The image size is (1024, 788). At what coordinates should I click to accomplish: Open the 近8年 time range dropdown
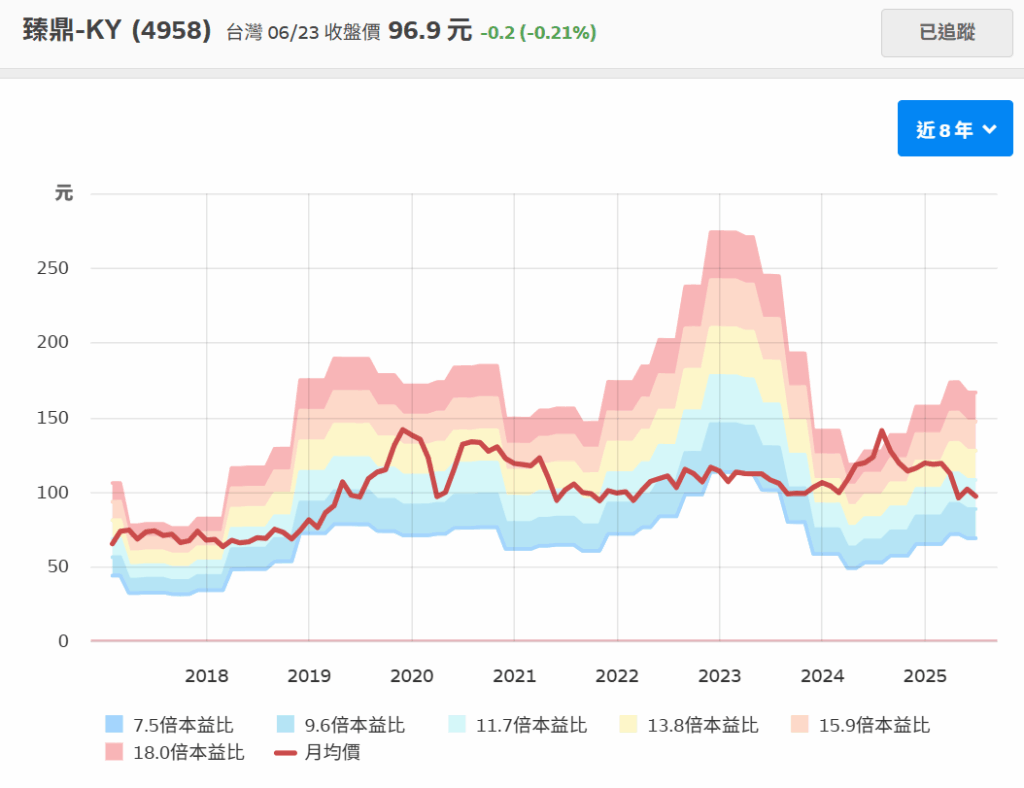(x=955, y=129)
